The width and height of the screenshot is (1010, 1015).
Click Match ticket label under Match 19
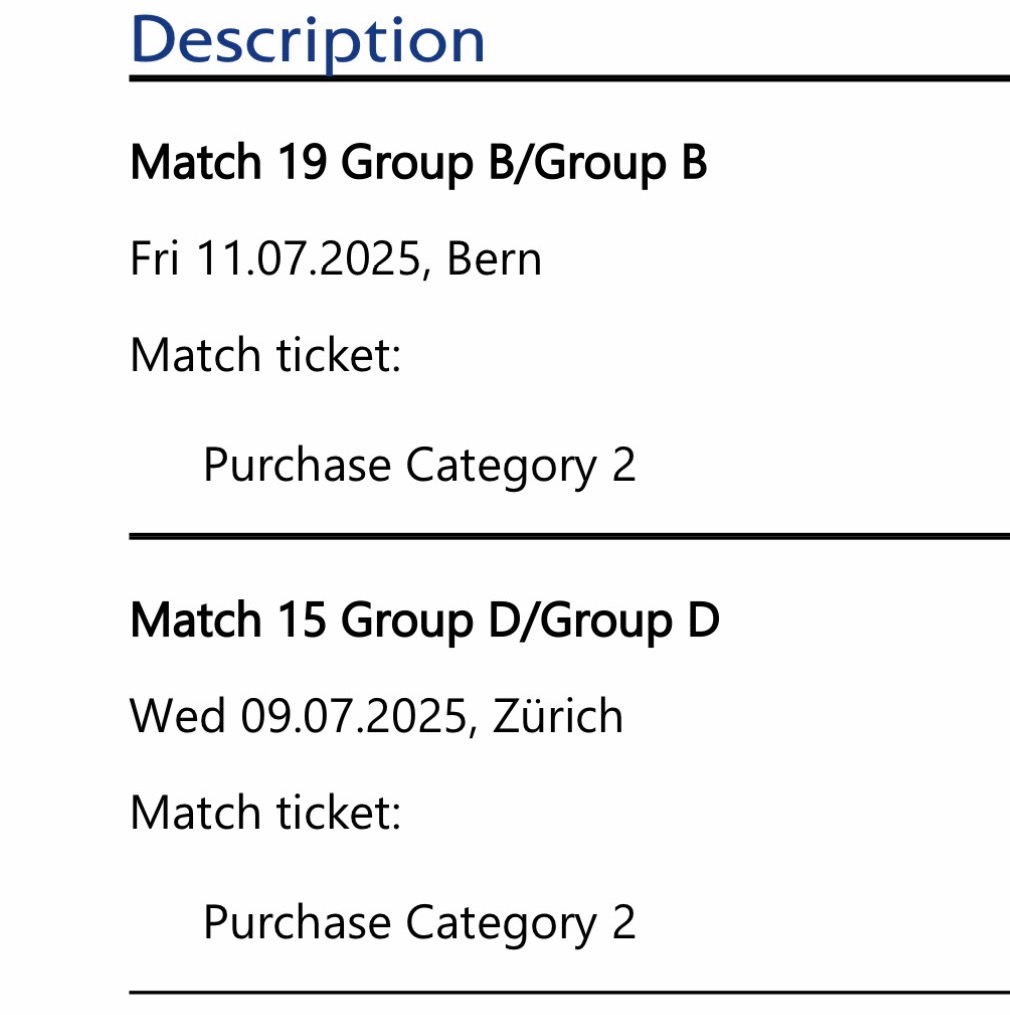pyautogui.click(x=265, y=355)
